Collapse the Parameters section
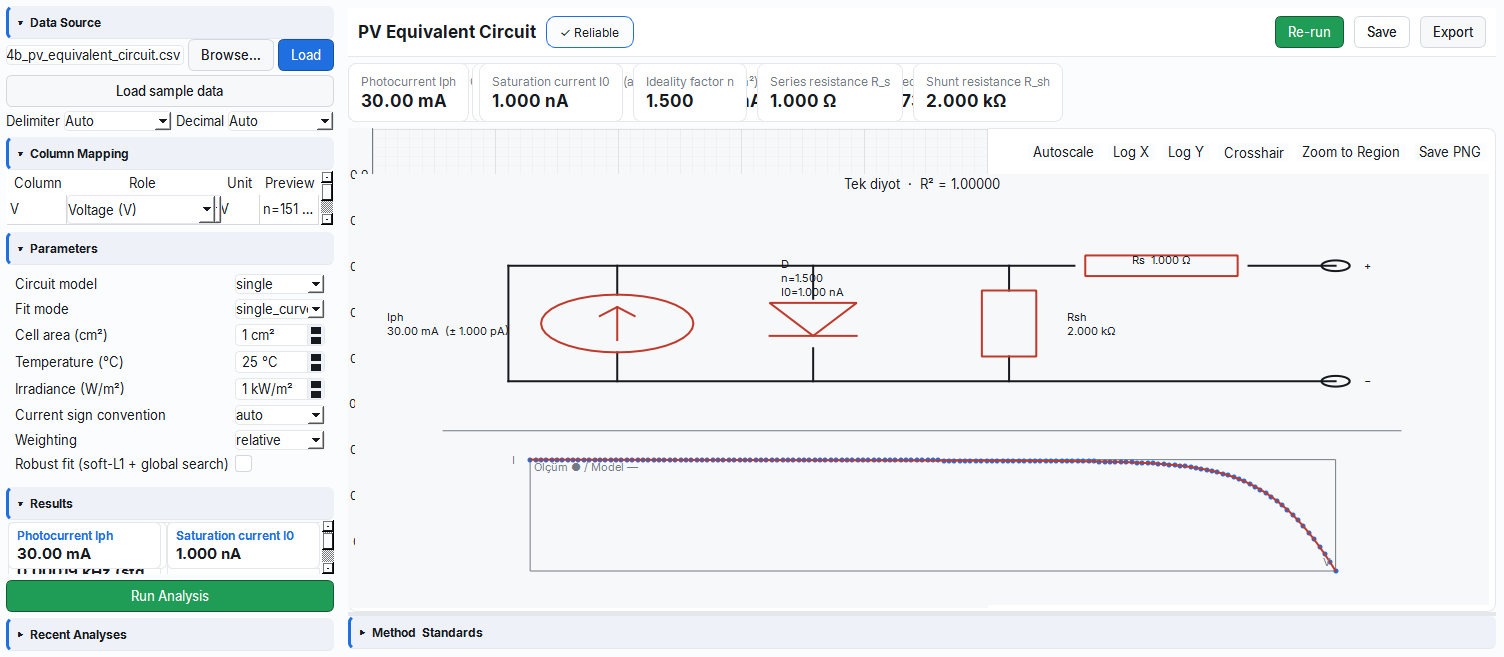1504x657 pixels. coord(170,248)
